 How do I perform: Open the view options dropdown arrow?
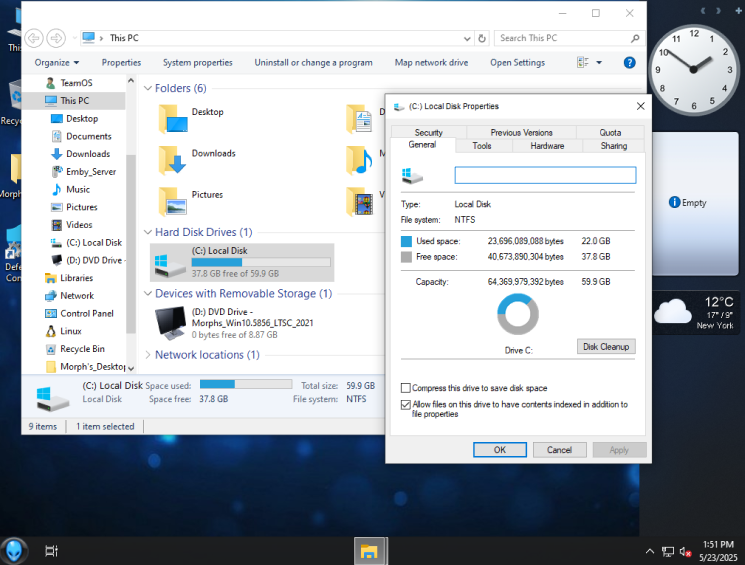pos(599,63)
